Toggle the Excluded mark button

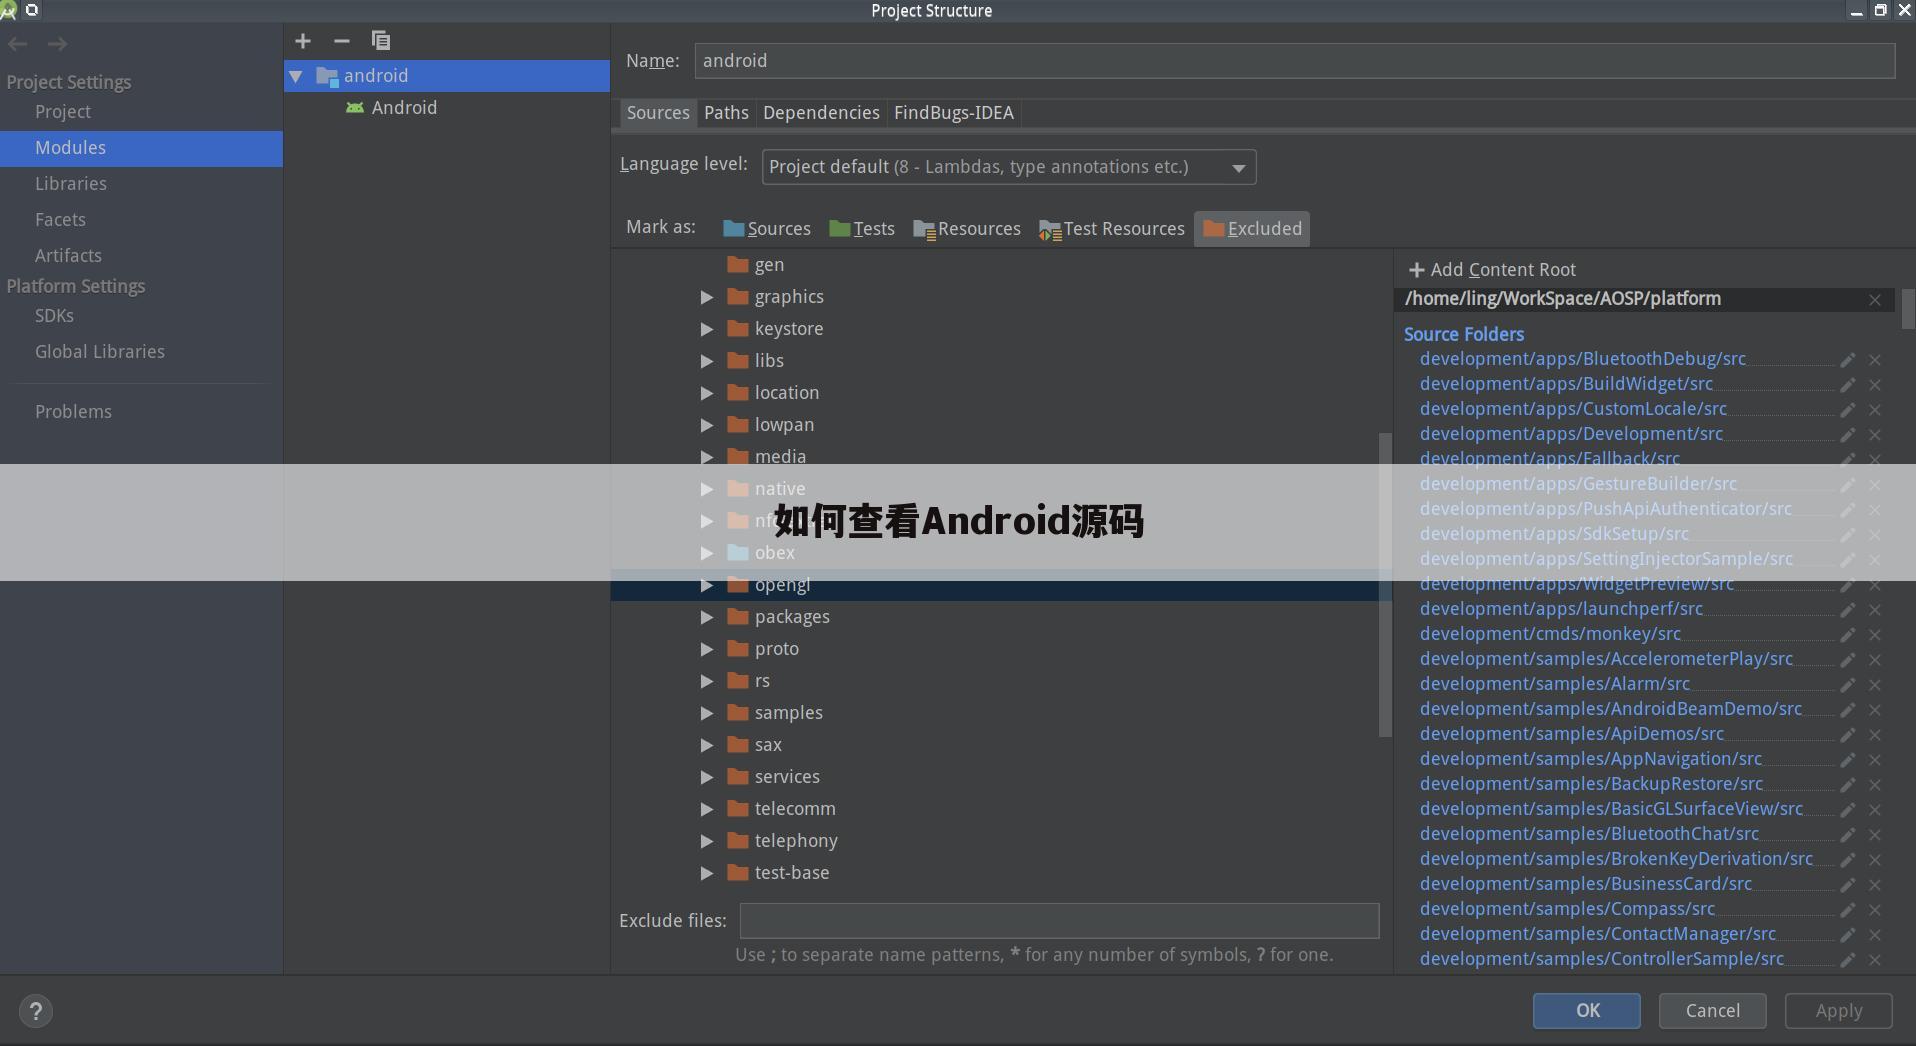[x=1252, y=229]
